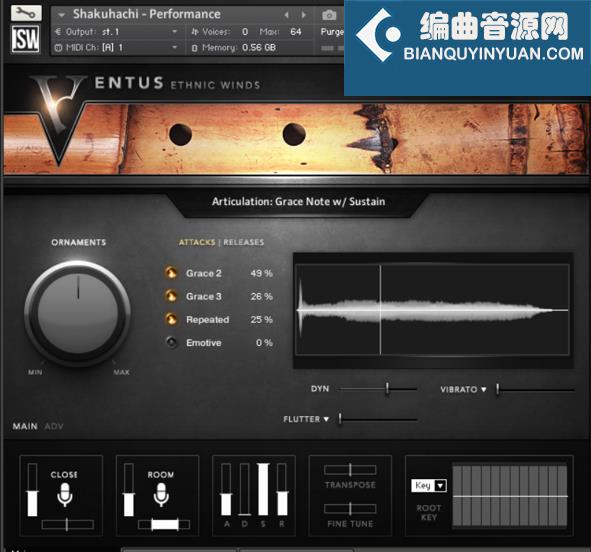591x552 pixels.
Task: Go to previous instrument with left arrow
Action: (x=286, y=15)
